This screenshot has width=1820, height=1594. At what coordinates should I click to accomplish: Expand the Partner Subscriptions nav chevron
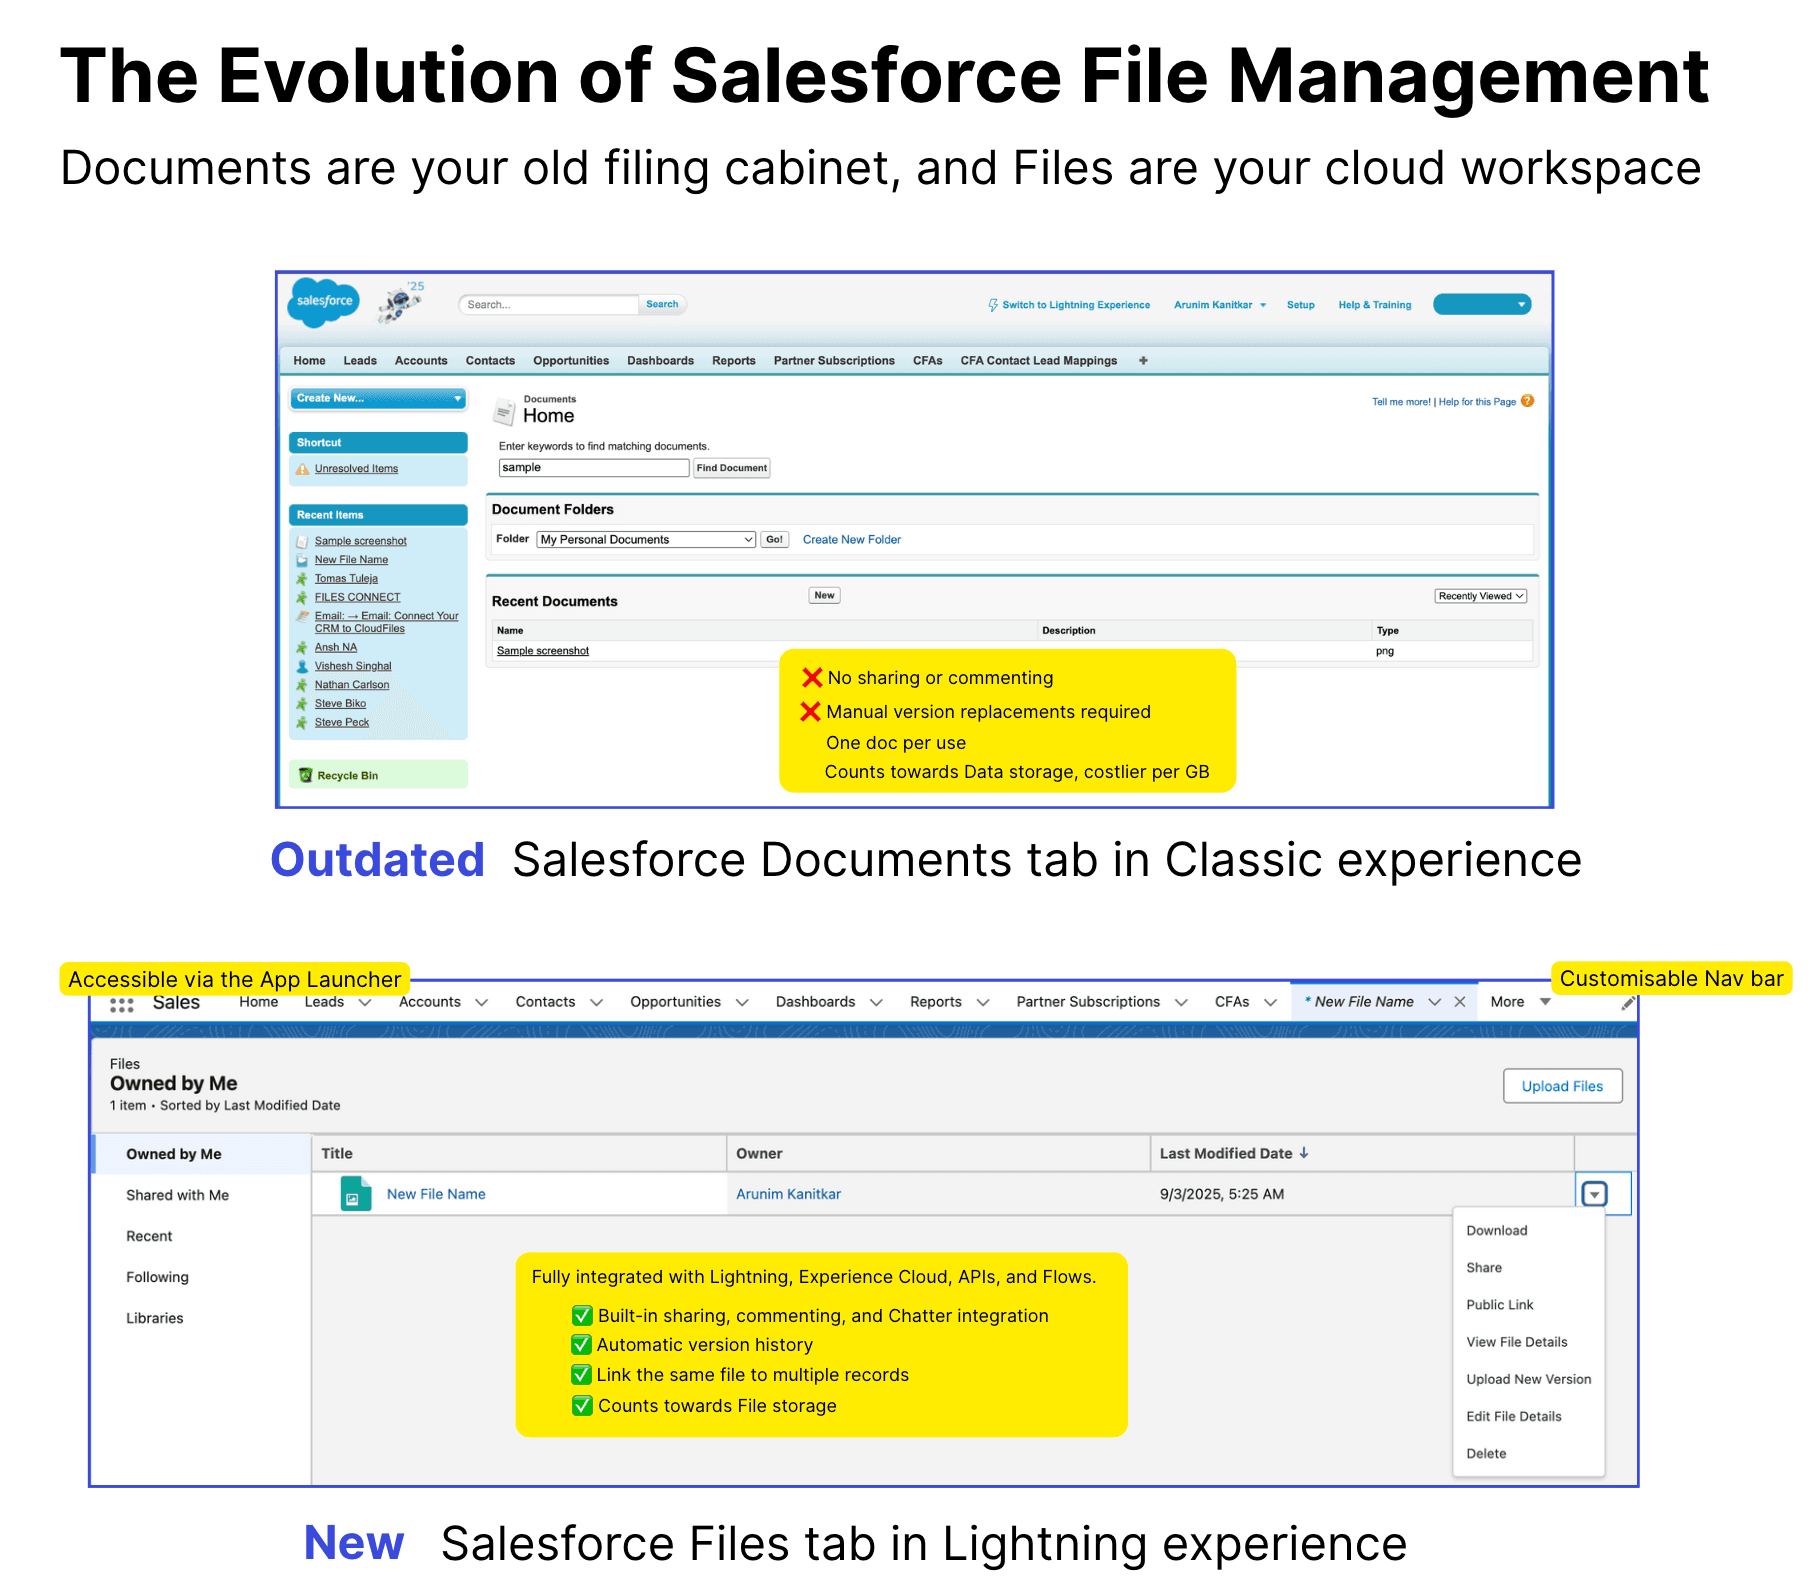[x=1181, y=1002]
